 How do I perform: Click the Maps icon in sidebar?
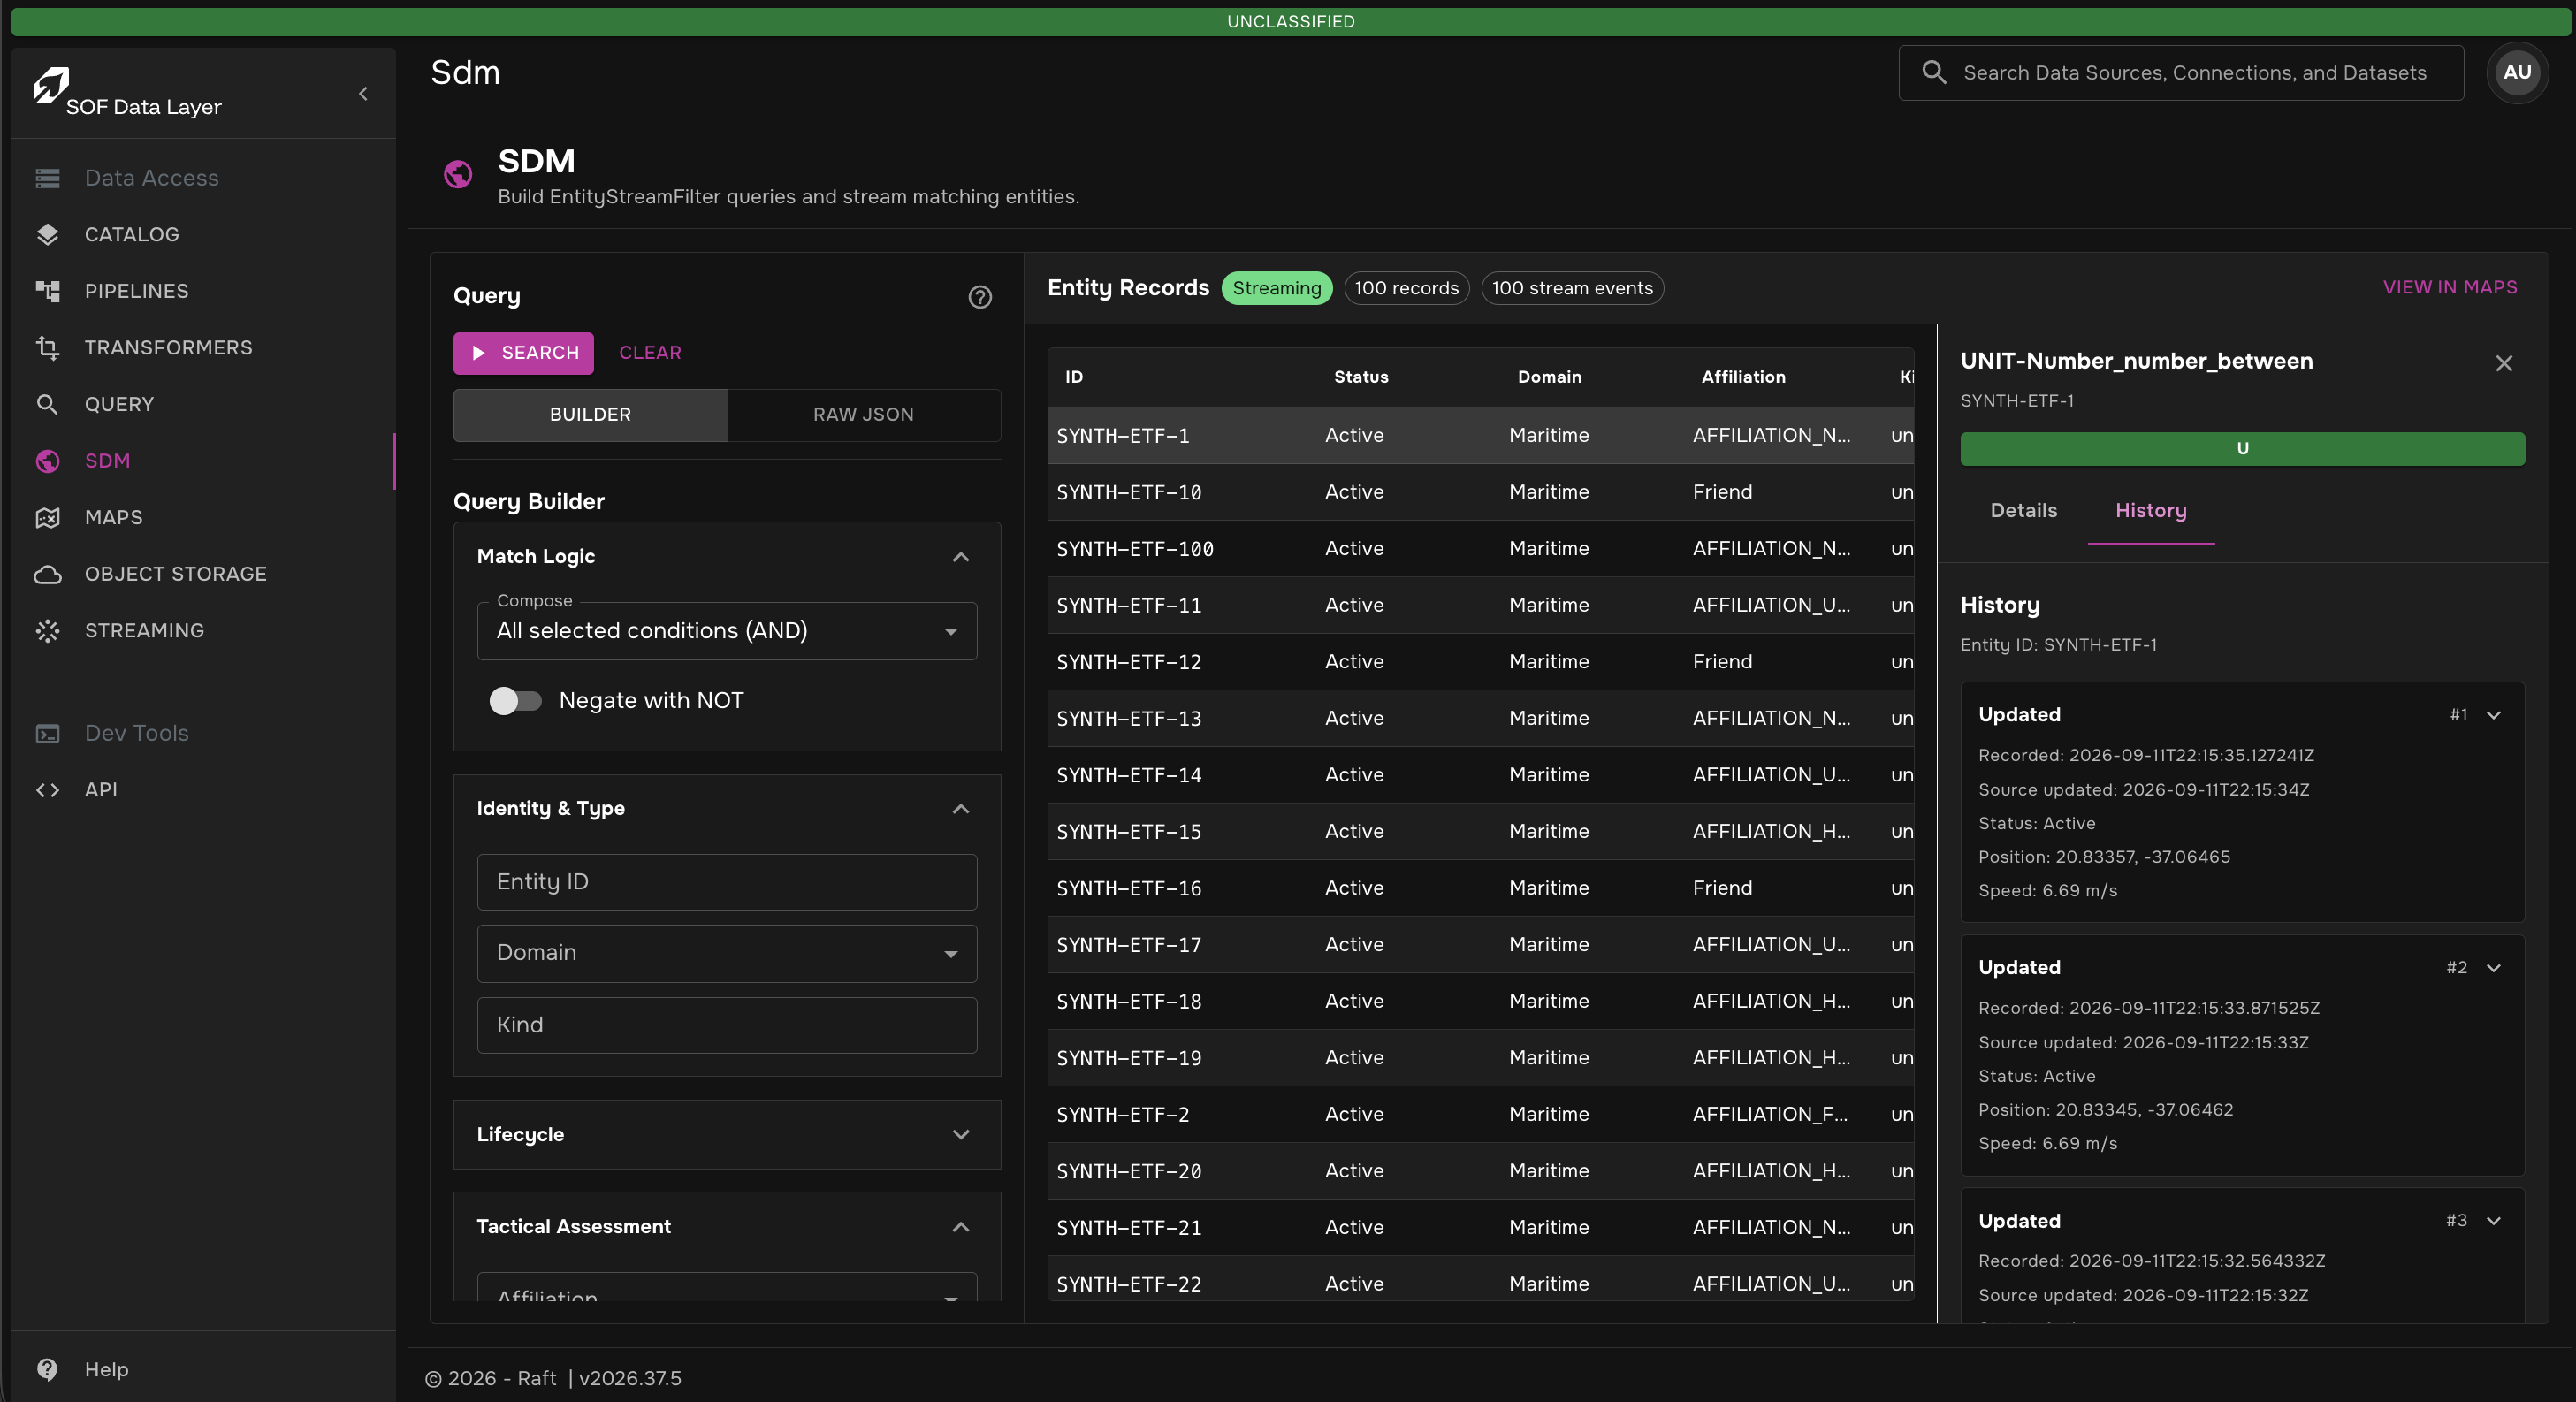(x=47, y=518)
